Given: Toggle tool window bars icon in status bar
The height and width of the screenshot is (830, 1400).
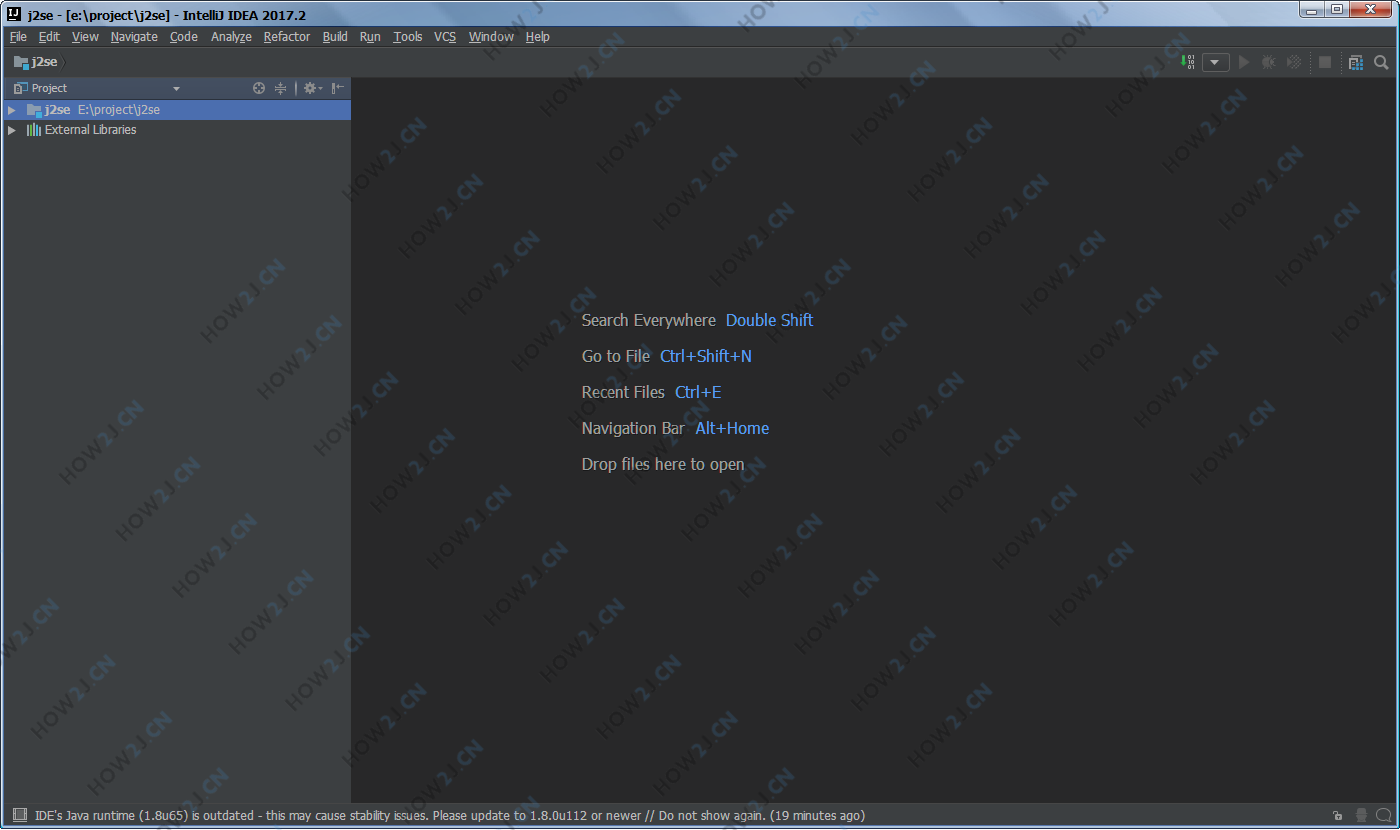Looking at the screenshot, I should [19, 816].
